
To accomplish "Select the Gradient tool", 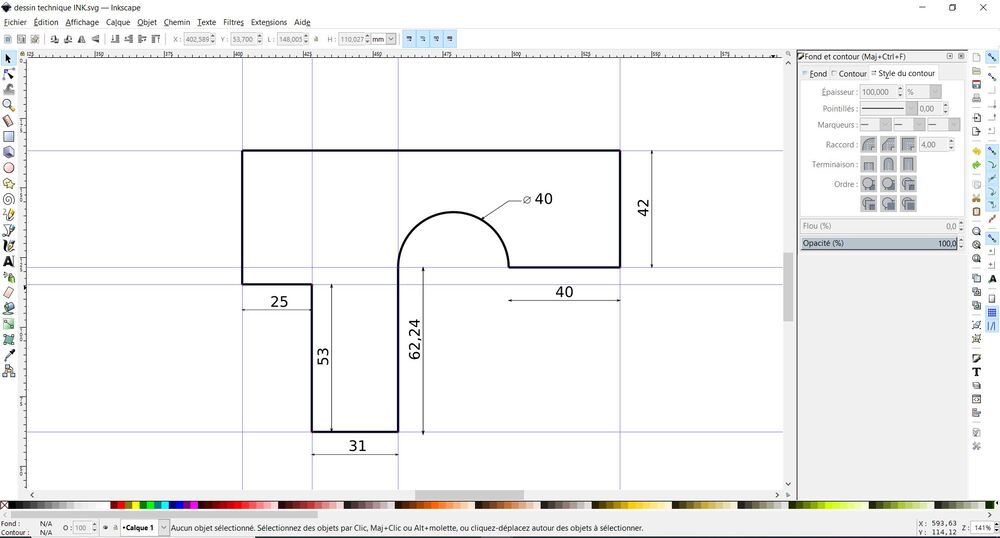I will pyautogui.click(x=8, y=324).
